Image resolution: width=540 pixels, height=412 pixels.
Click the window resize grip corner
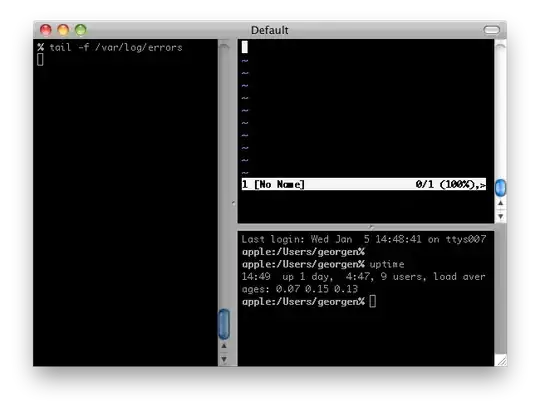click(x=501, y=361)
